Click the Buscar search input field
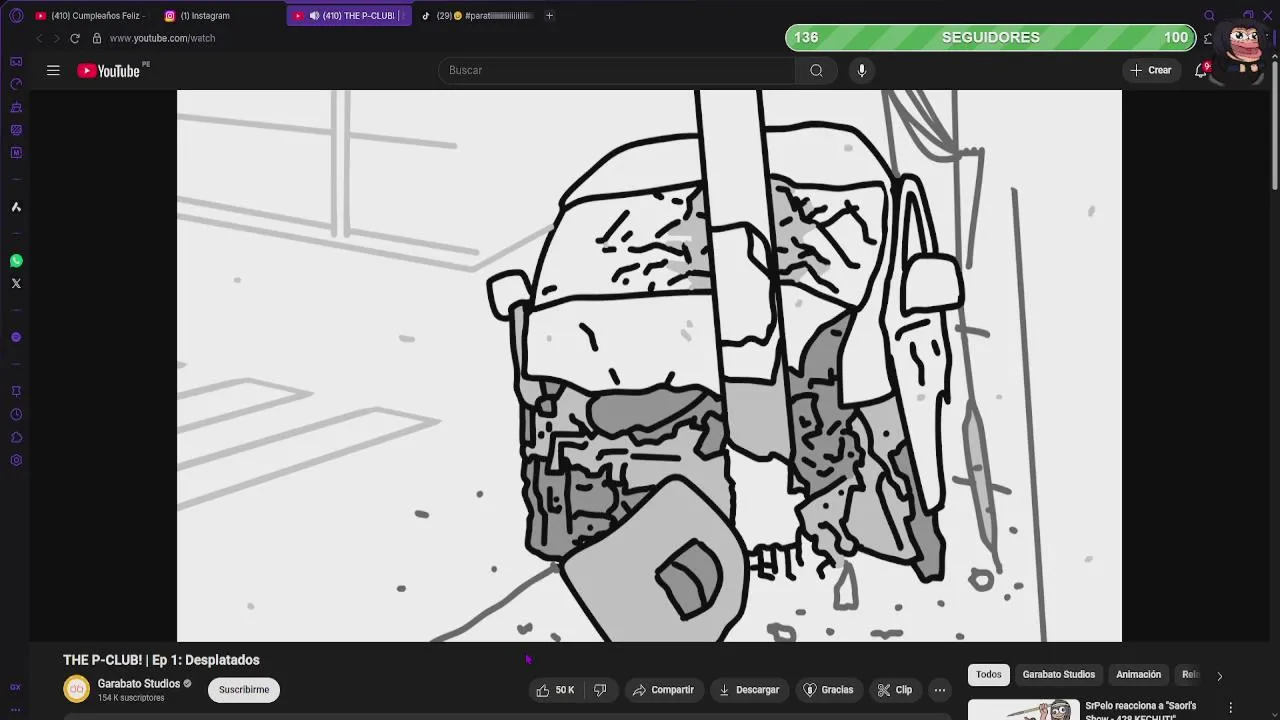Image resolution: width=1280 pixels, height=720 pixels. point(617,70)
